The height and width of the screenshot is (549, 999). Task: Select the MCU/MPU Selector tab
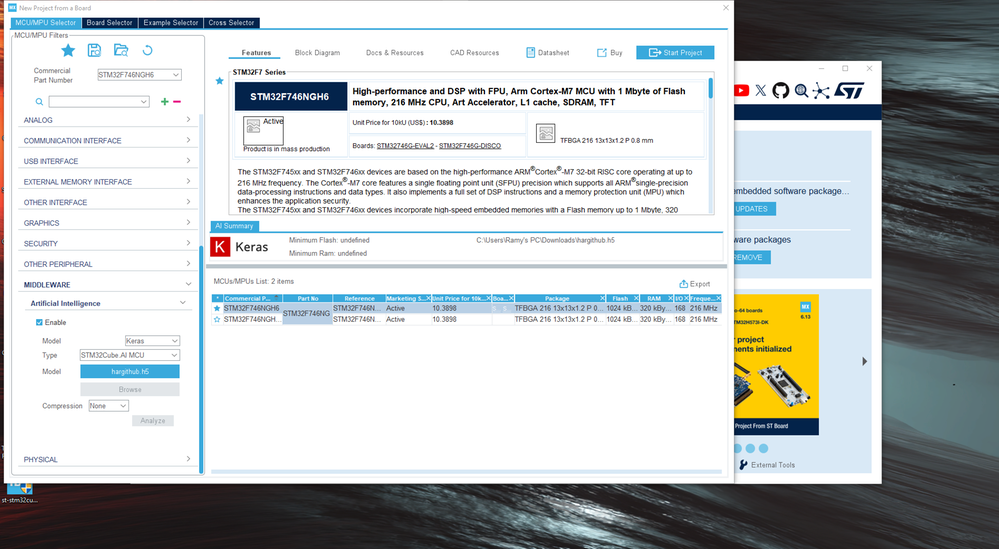[45, 23]
